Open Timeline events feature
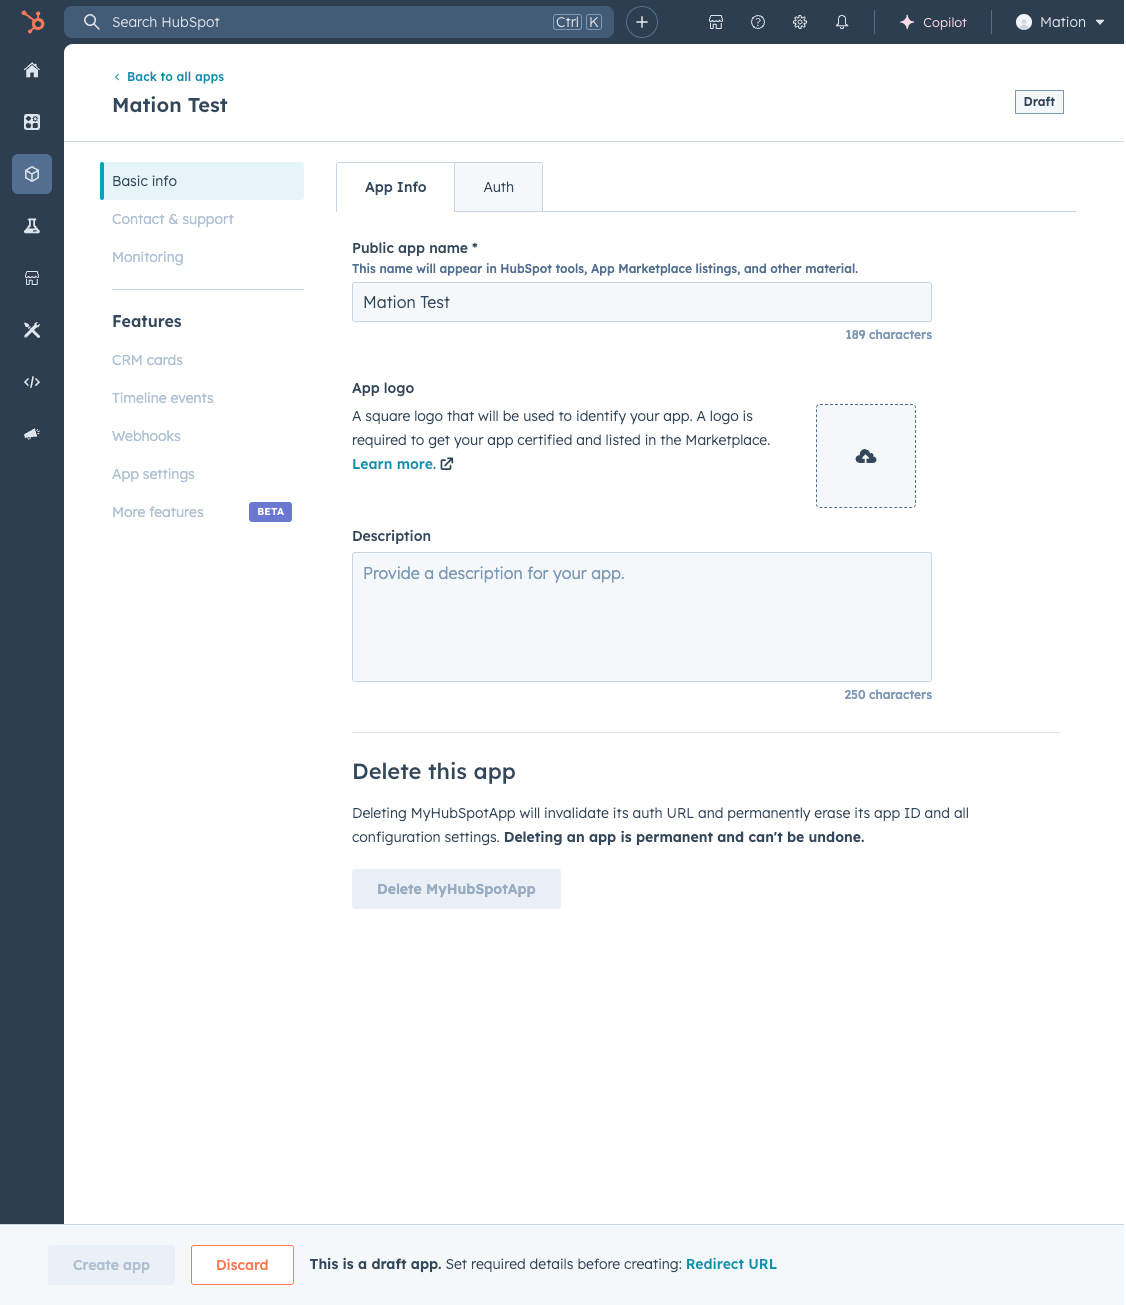The image size is (1126, 1305). click(163, 398)
